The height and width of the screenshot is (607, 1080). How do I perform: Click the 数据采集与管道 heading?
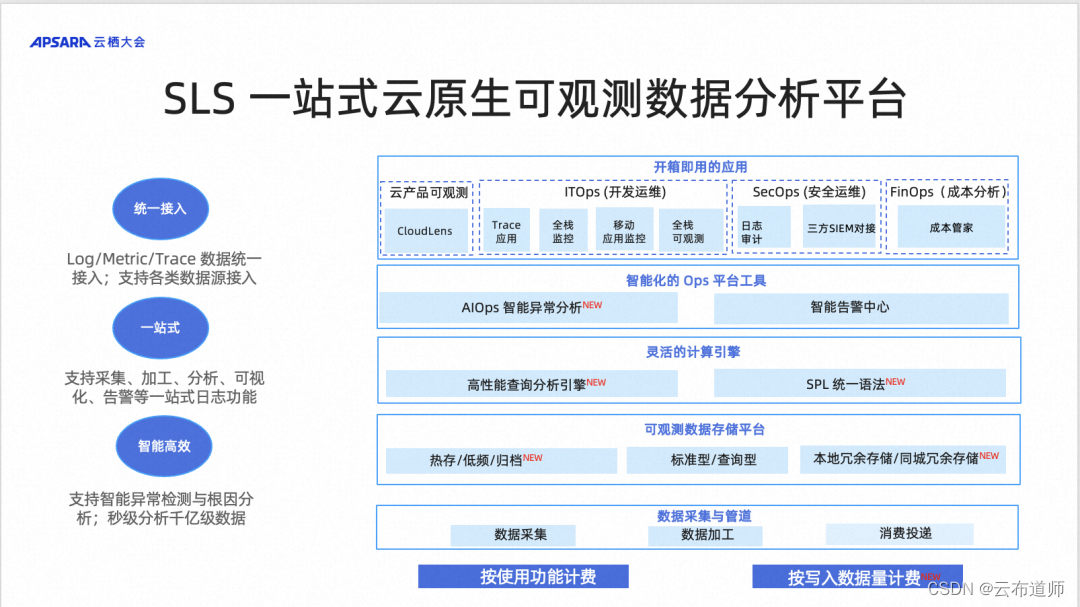[704, 516]
